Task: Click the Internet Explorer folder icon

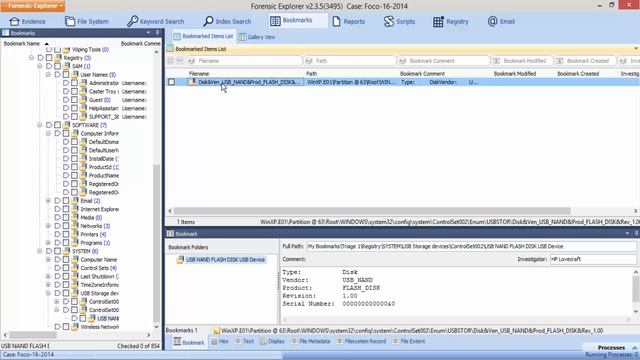Action: [x=75, y=209]
